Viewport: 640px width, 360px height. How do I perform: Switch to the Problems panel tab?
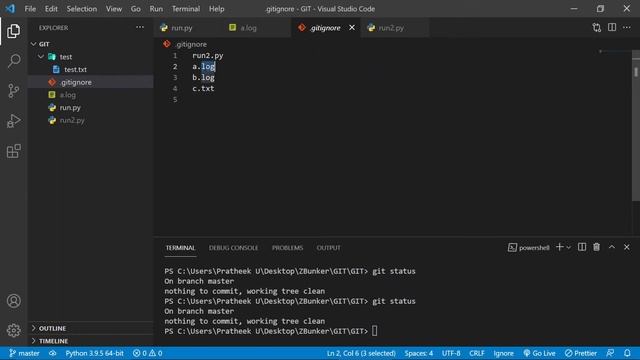[x=287, y=248]
